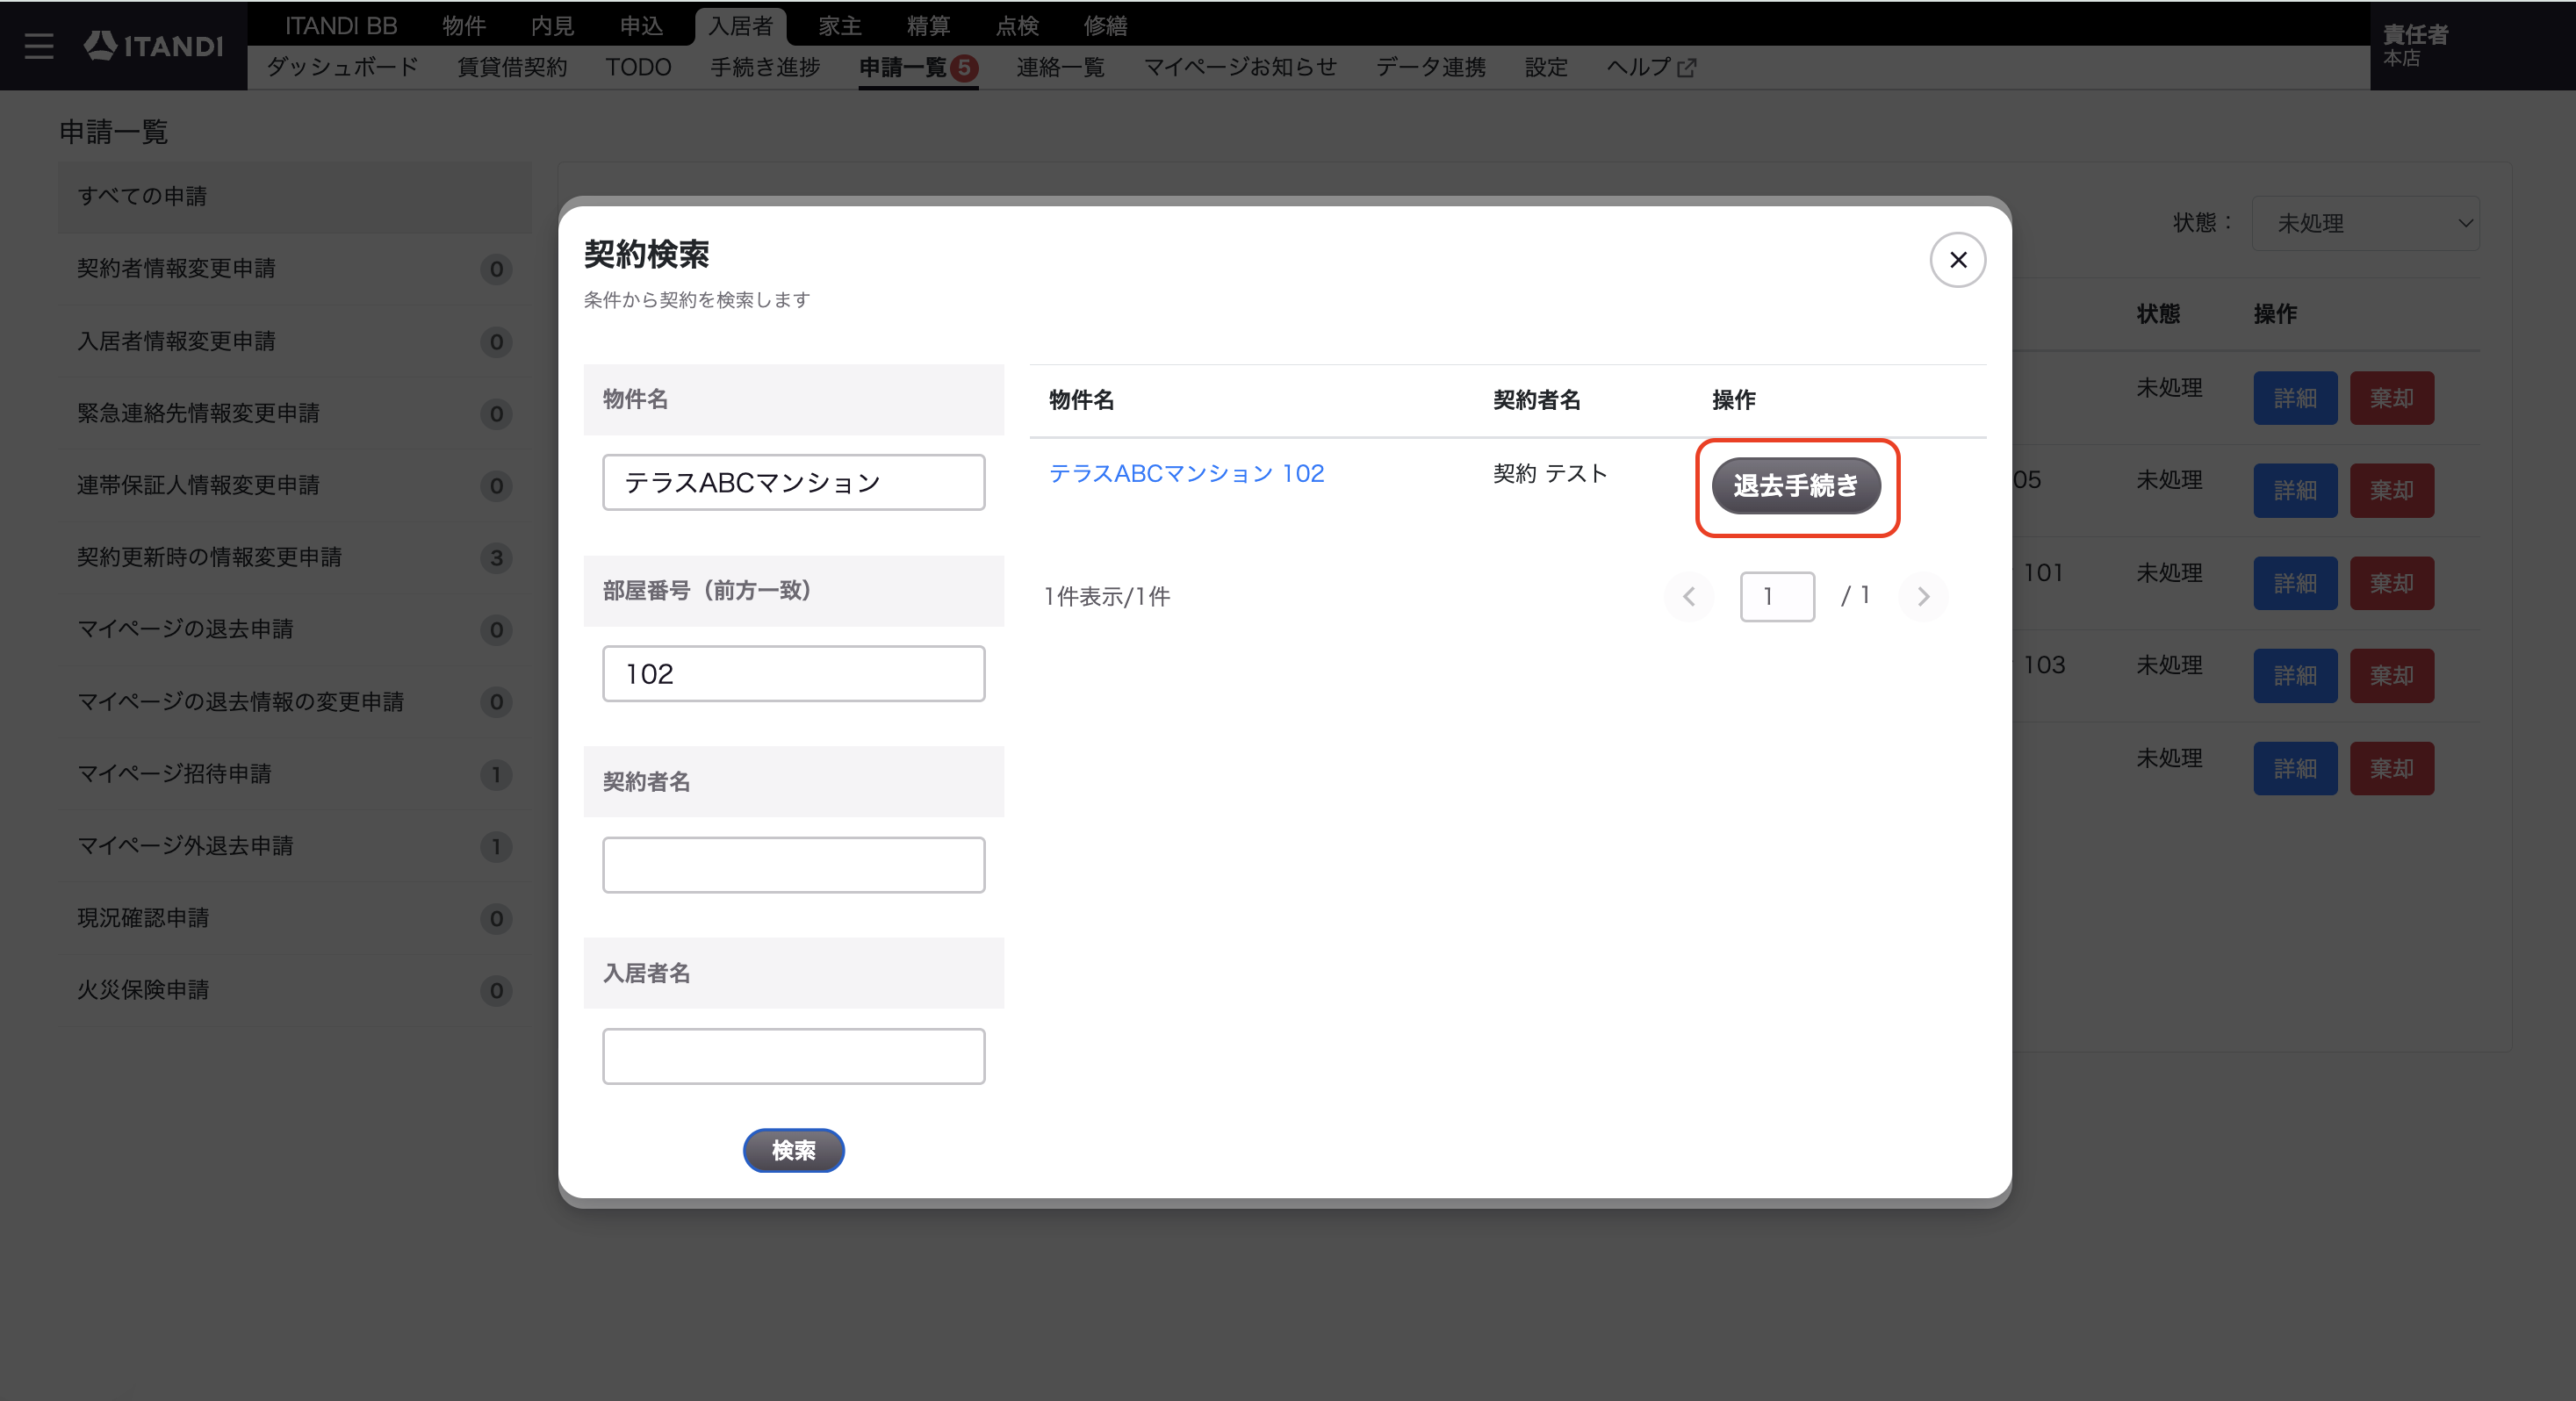Click the page number input box

[x=1777, y=597]
